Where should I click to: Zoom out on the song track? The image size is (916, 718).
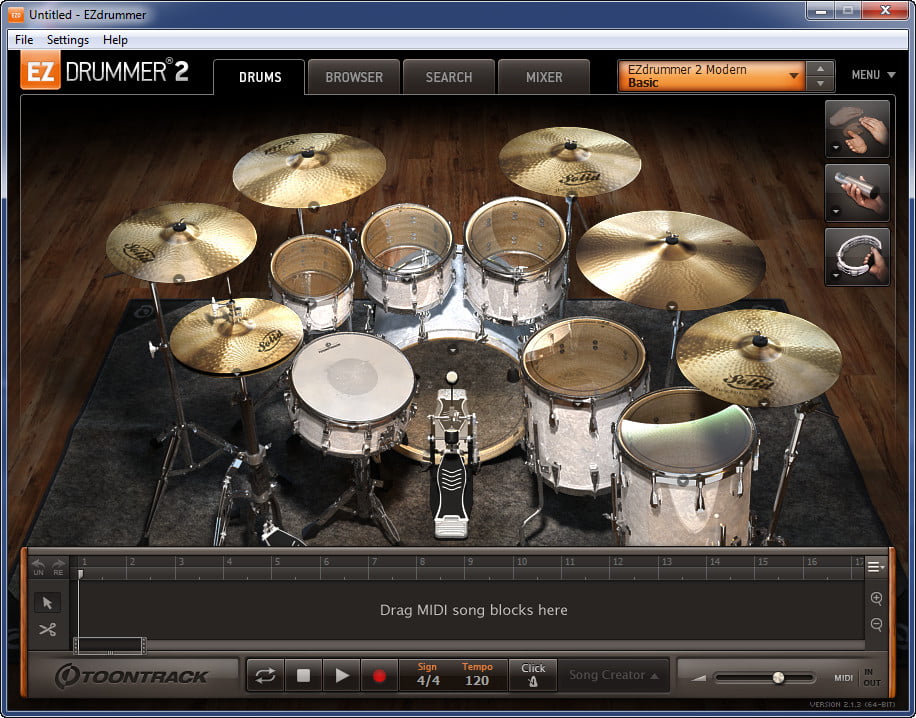click(x=876, y=625)
